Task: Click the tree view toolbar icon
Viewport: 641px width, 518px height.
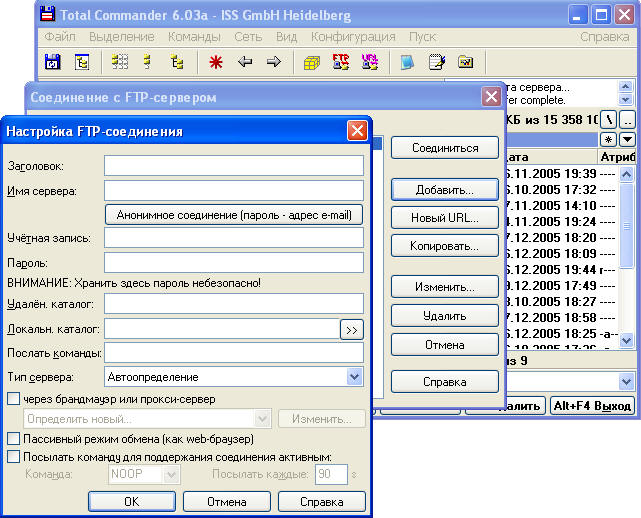Action: point(177,62)
